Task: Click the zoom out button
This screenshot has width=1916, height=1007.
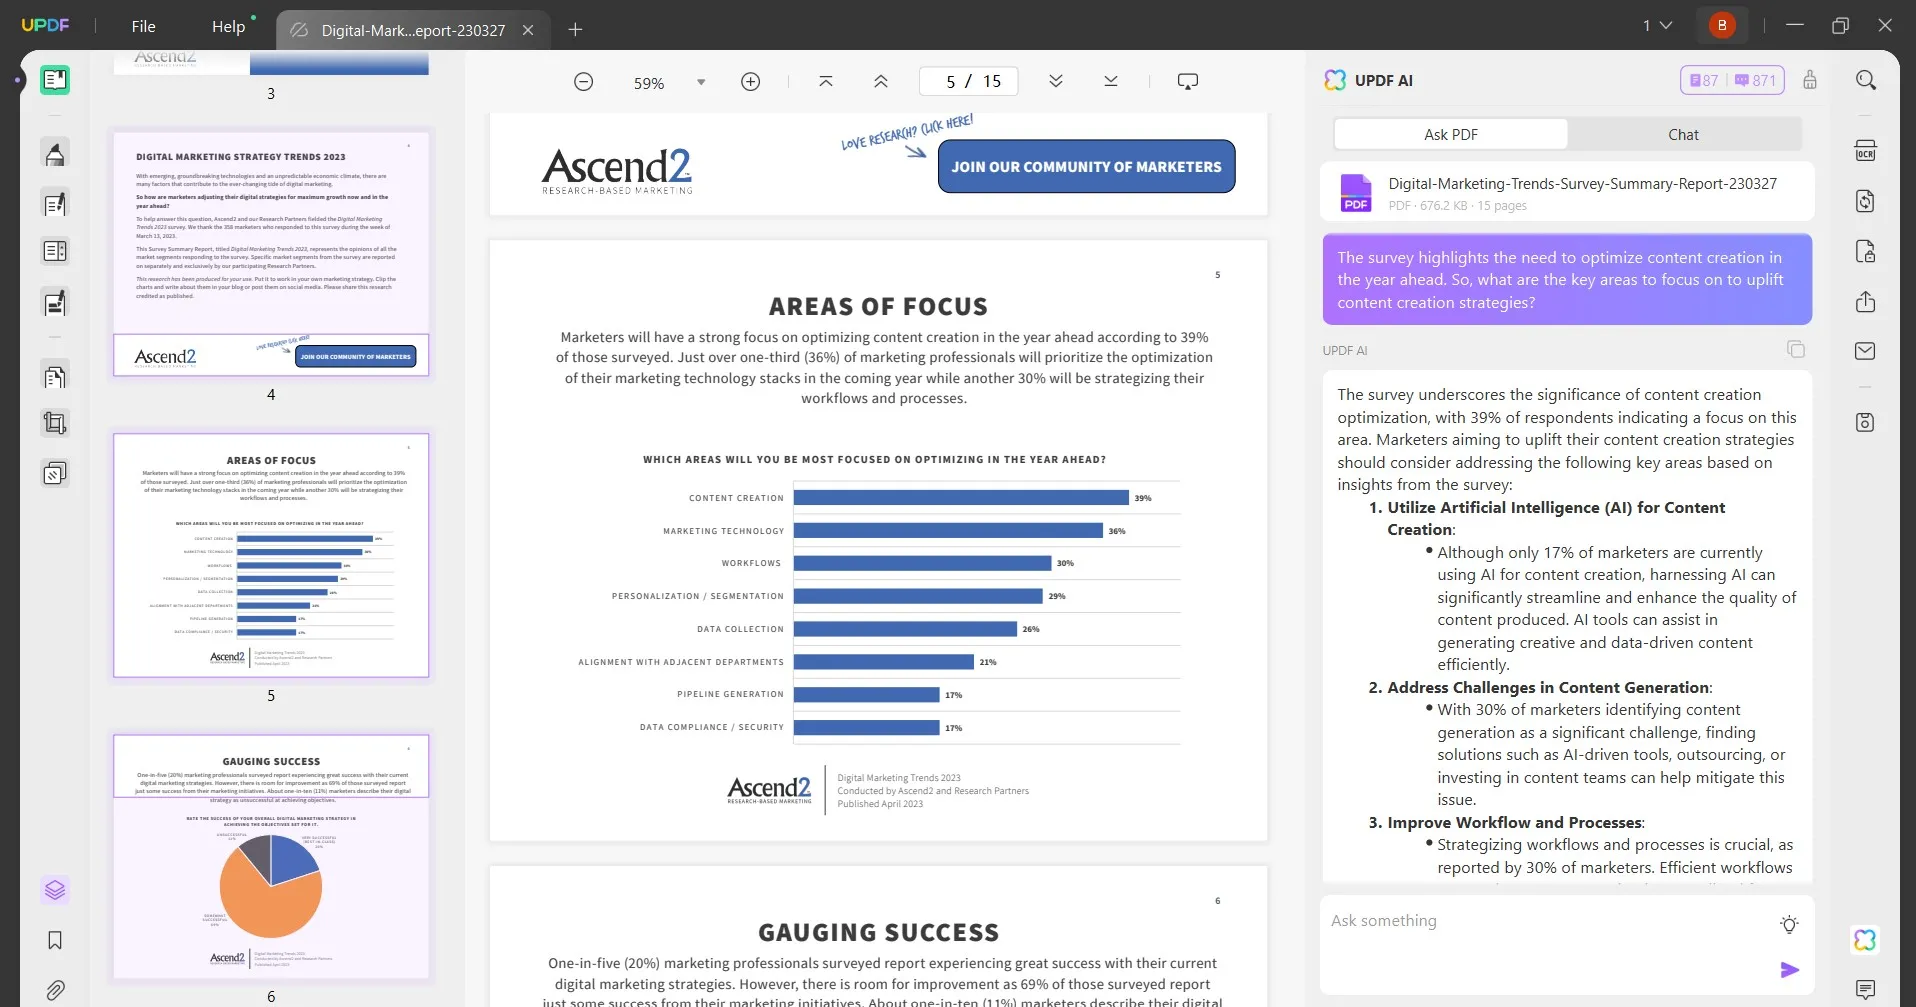Action: click(584, 82)
